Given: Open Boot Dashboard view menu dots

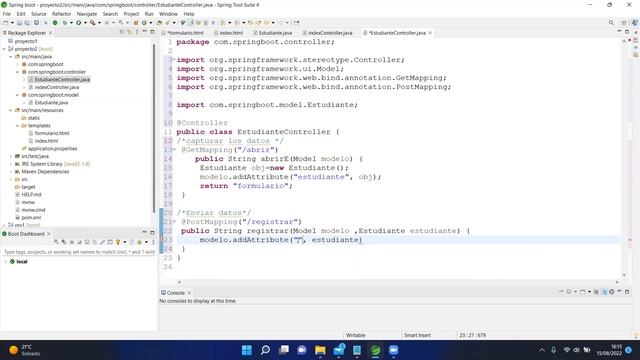Looking at the screenshot, I should (153, 242).
